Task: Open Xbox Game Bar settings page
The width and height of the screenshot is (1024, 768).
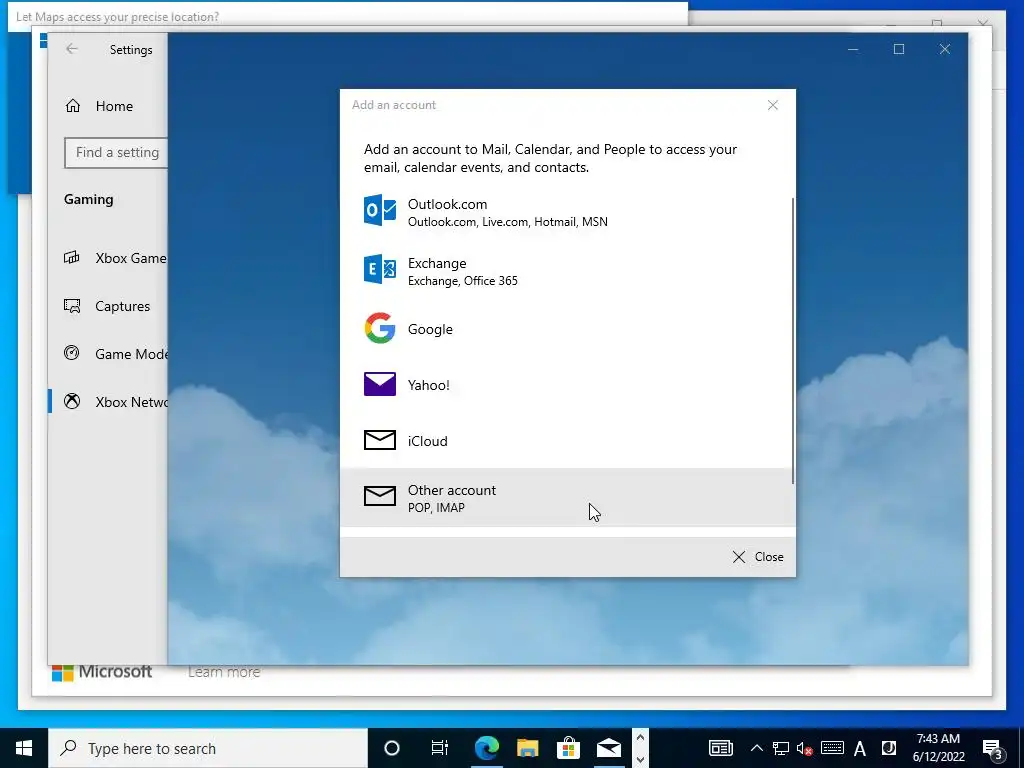Action: pos(108,258)
